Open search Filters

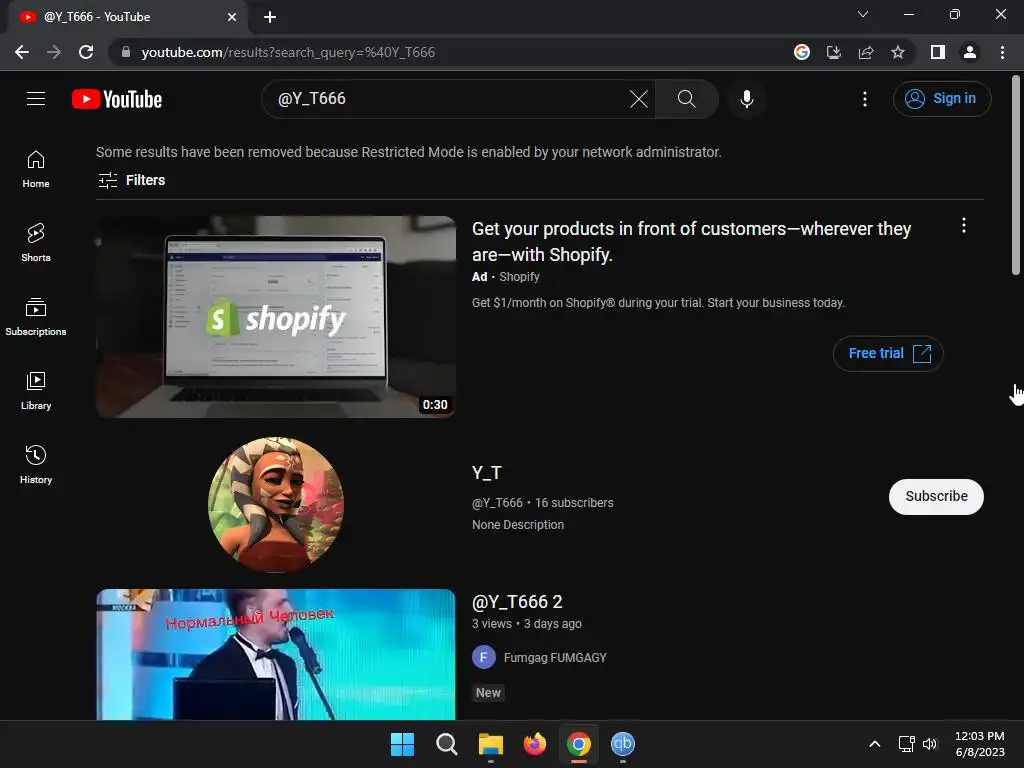coord(131,180)
